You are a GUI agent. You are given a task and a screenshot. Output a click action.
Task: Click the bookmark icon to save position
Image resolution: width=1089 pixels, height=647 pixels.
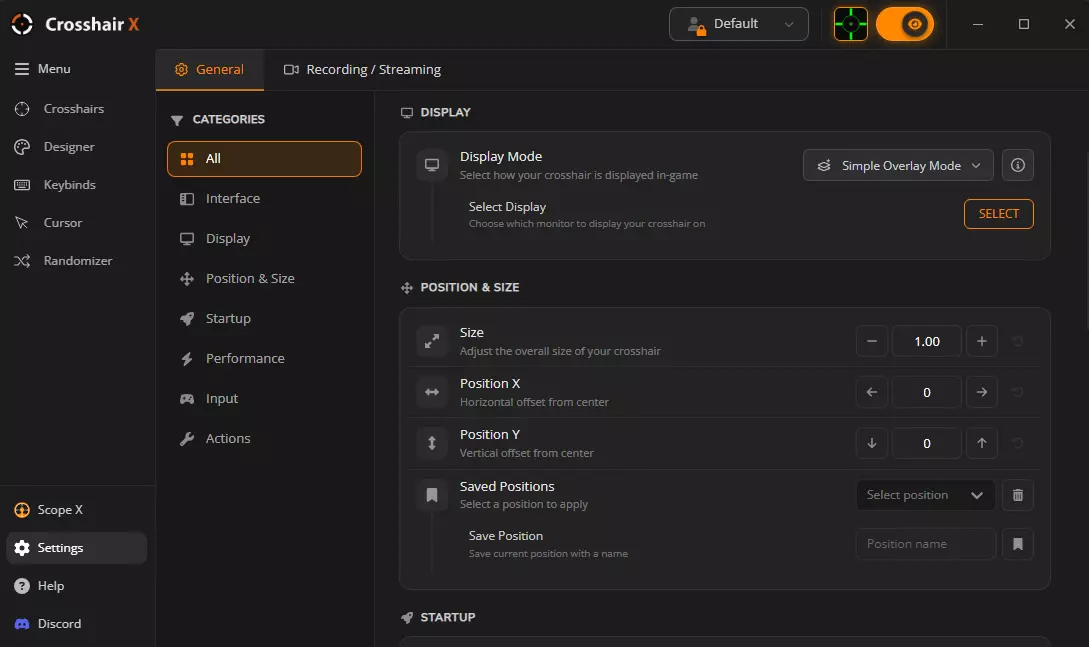coord(1018,544)
